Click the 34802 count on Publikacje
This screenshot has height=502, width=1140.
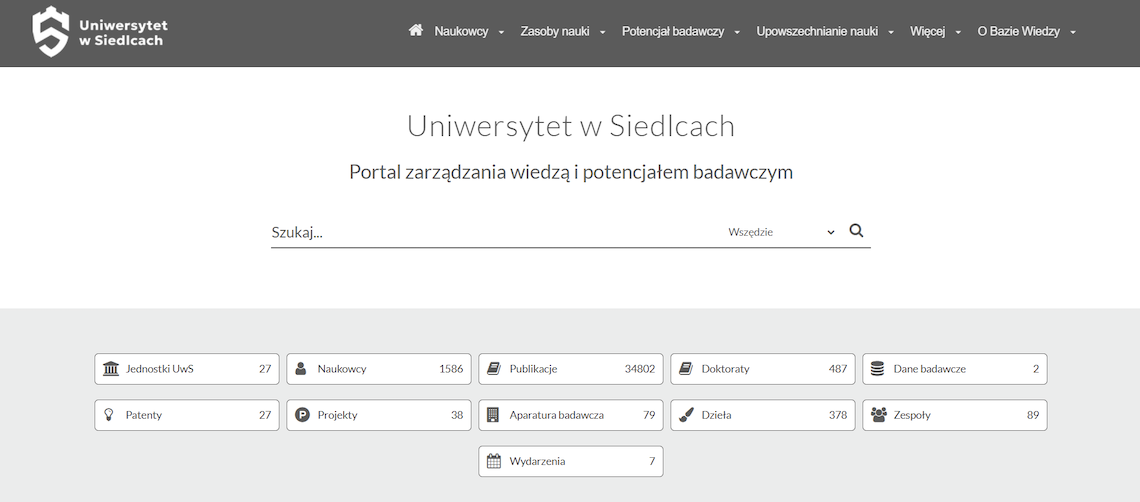point(640,369)
